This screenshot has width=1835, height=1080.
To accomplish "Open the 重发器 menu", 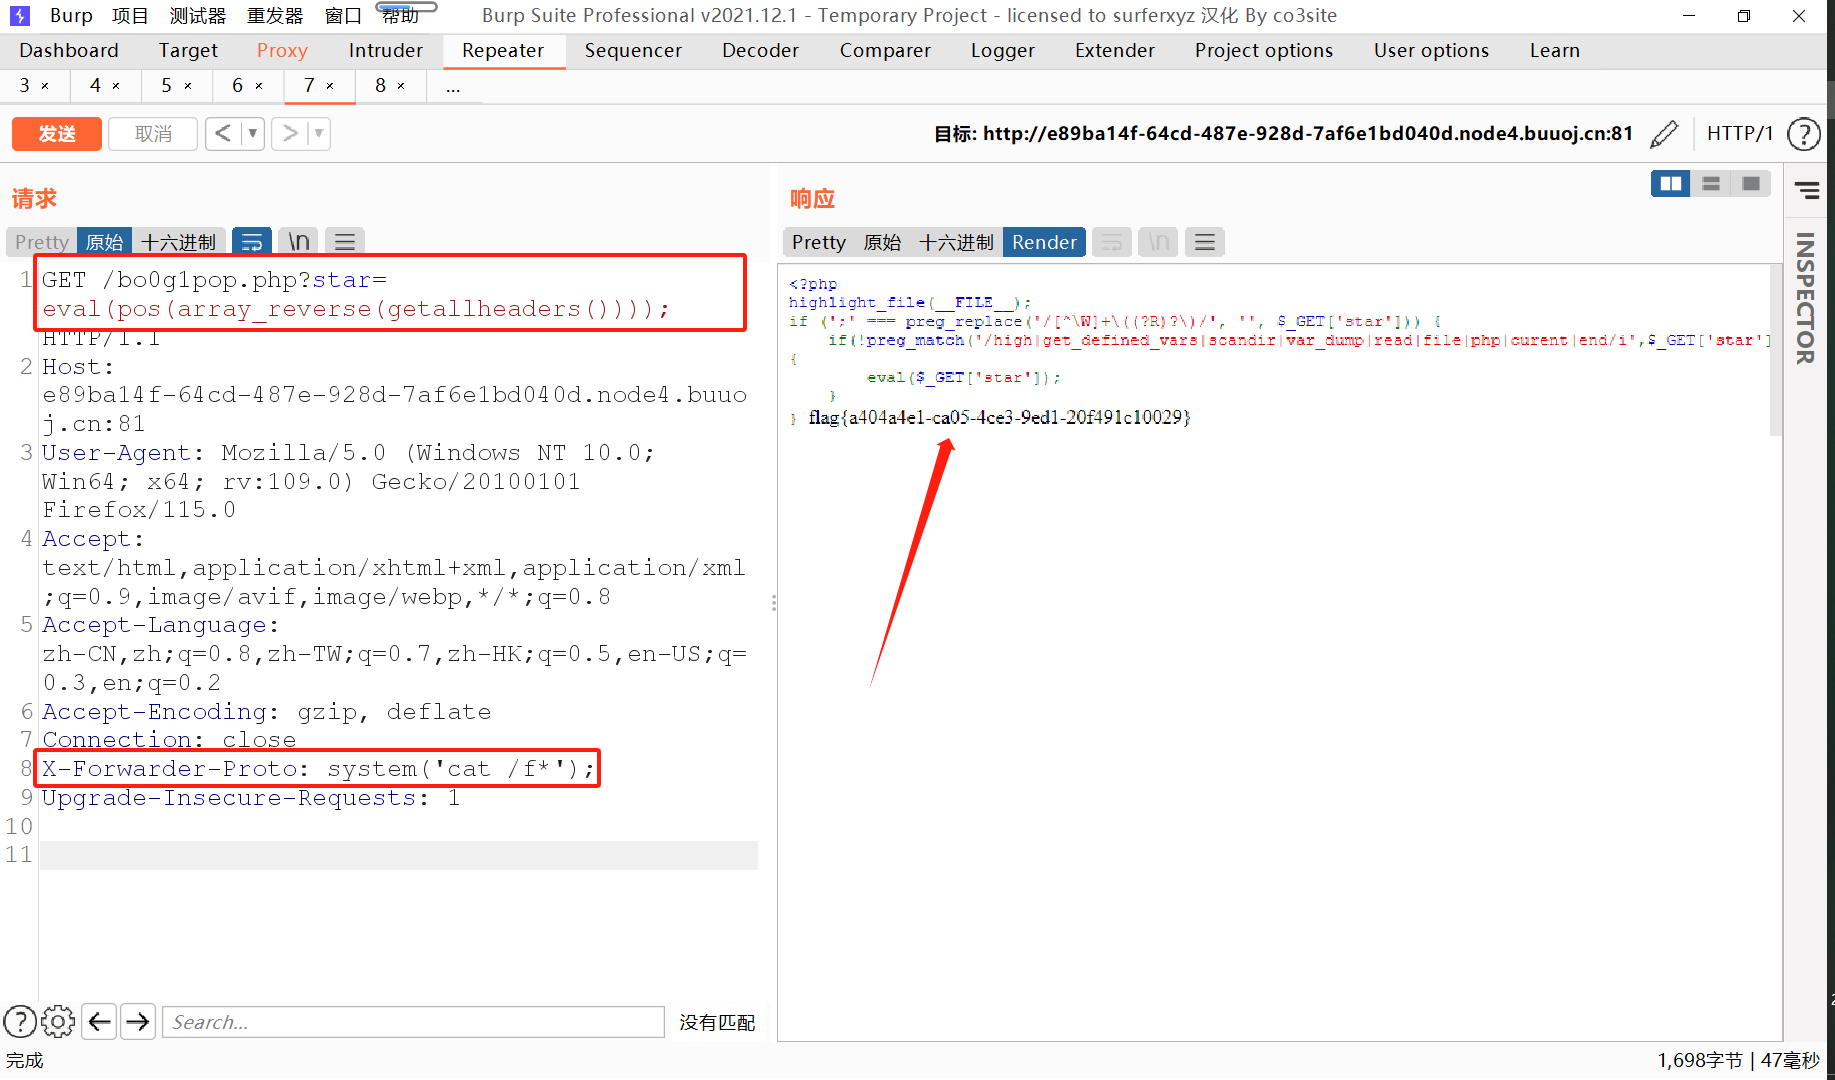I will (x=275, y=15).
